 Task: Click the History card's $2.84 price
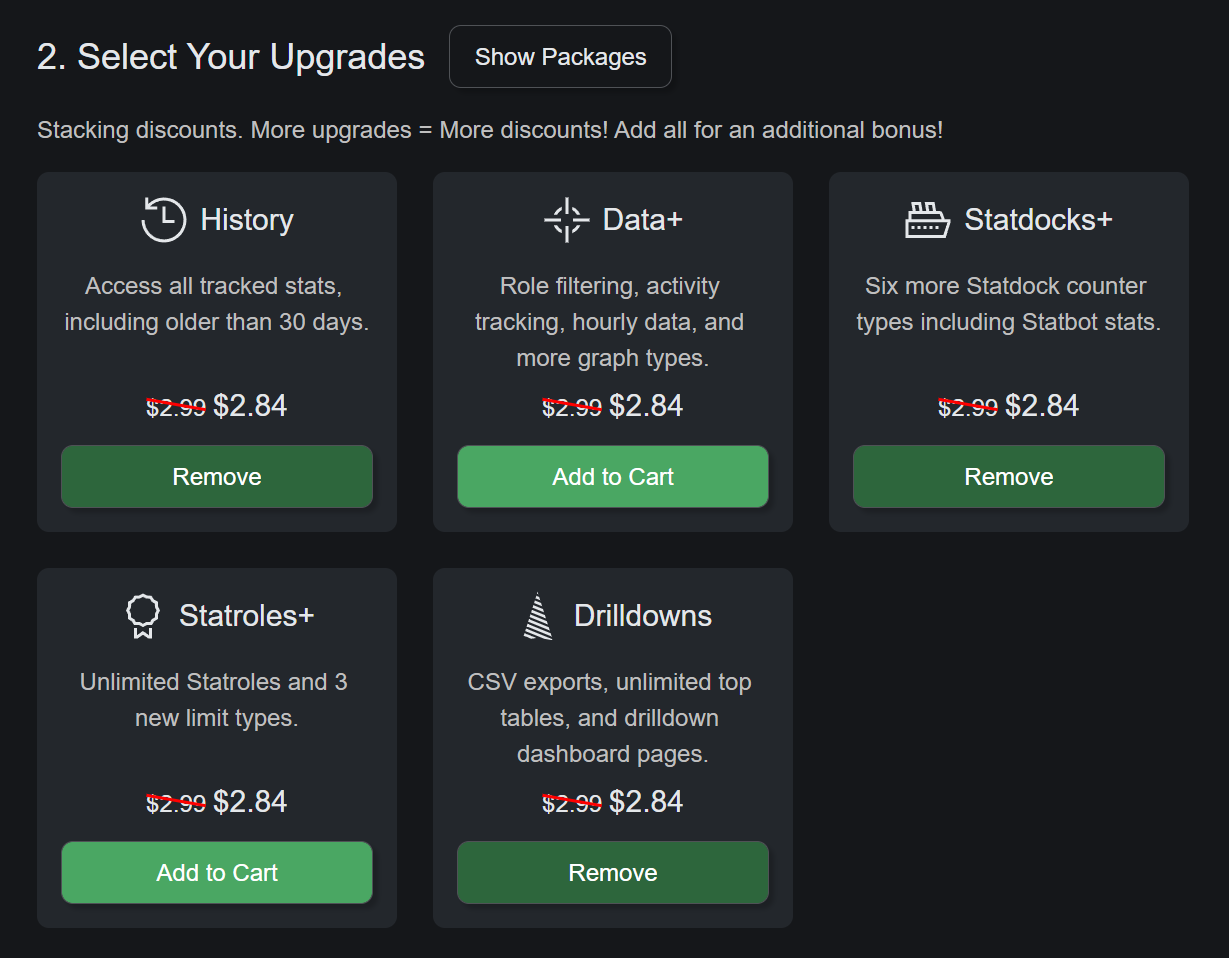(250, 406)
